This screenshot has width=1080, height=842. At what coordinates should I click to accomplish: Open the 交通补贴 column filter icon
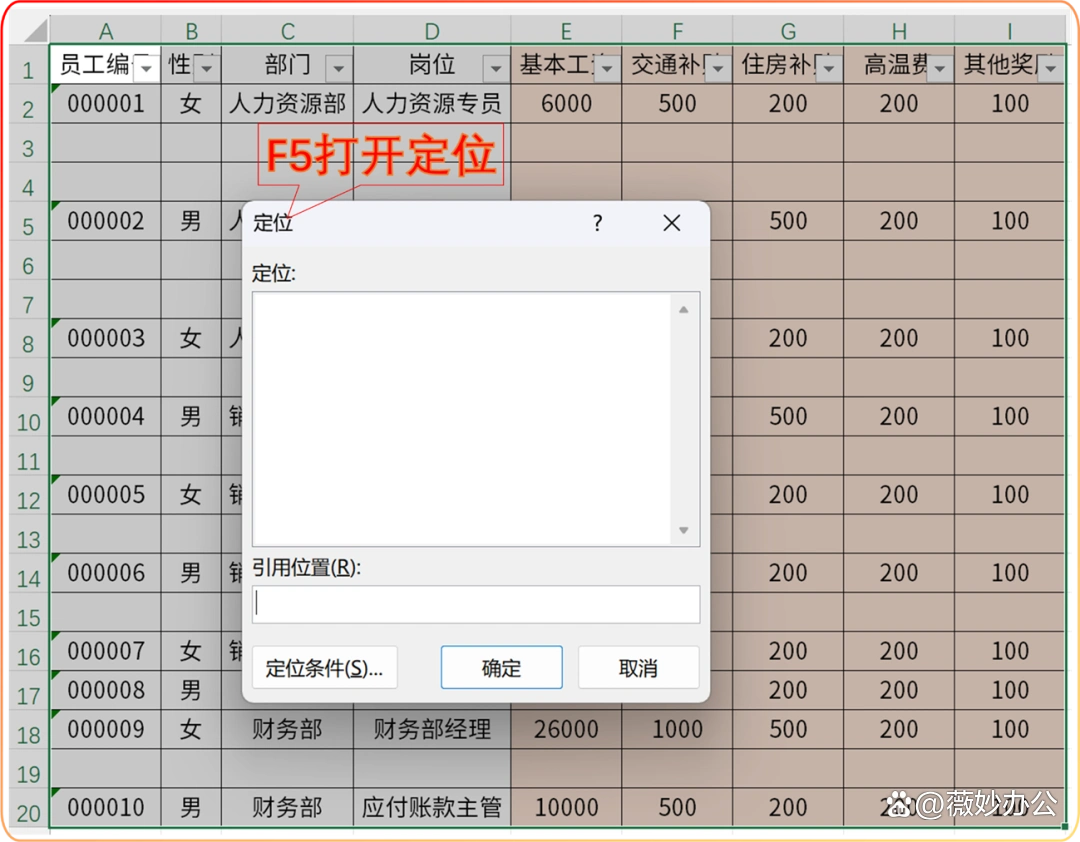coord(717,66)
